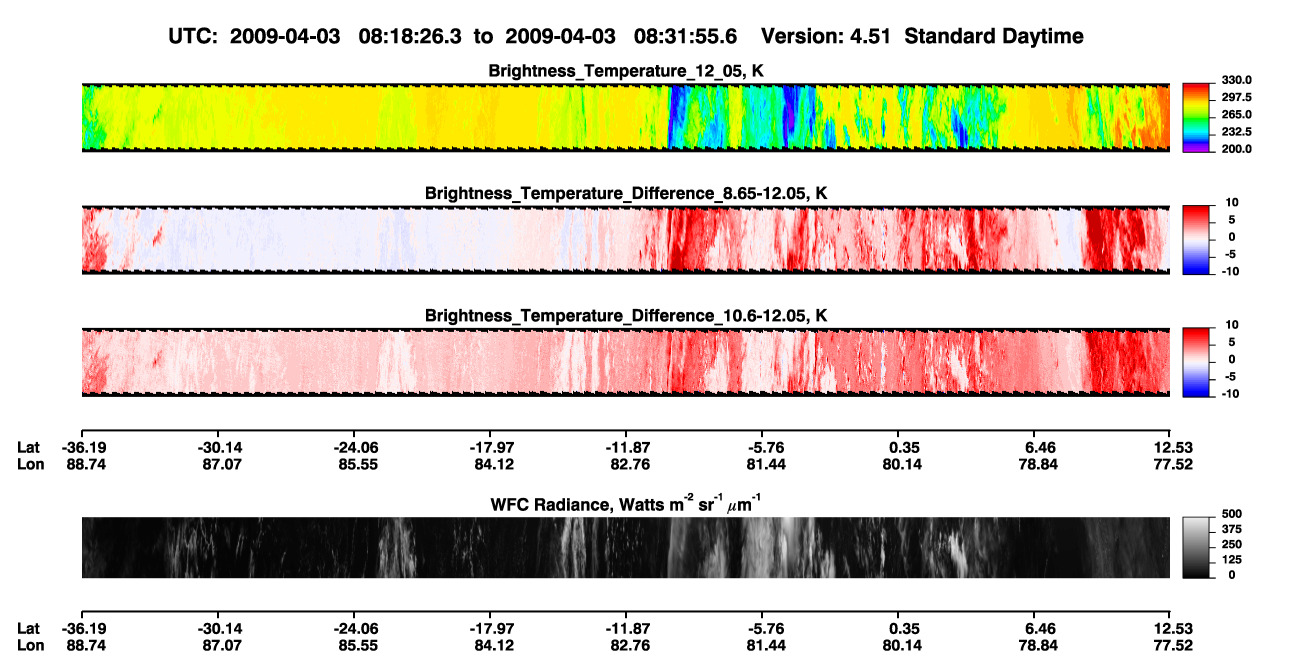Click the grayscale WFC Radiance image strip
This screenshot has height=667, width=1300.
pyautogui.click(x=625, y=548)
